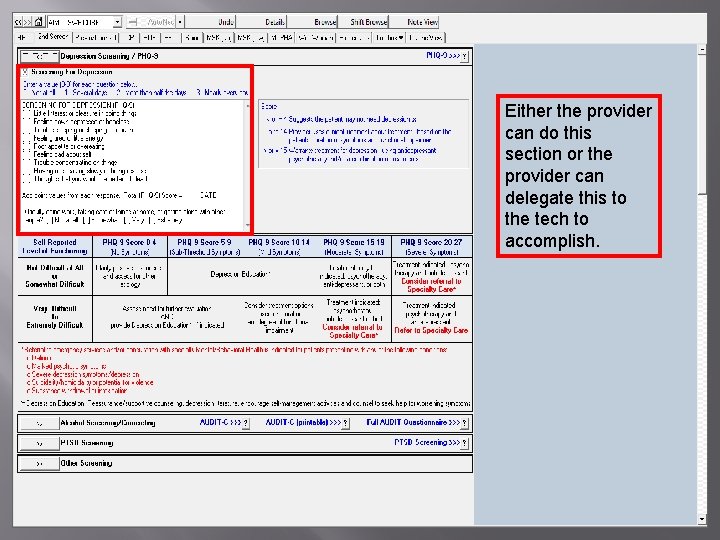This screenshot has height=540, width=720.
Task: Click the 'PHQ 9 Score 0-4' column header
Action: click(129, 247)
